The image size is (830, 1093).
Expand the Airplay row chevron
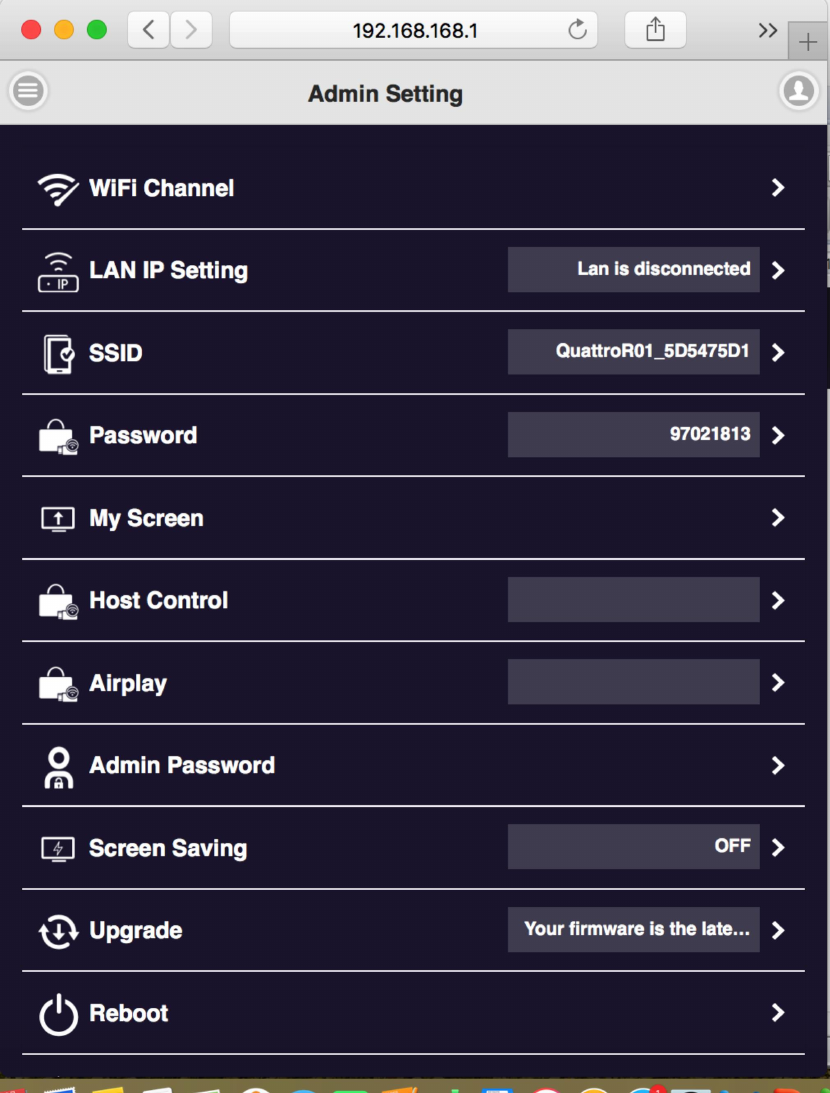(x=778, y=683)
